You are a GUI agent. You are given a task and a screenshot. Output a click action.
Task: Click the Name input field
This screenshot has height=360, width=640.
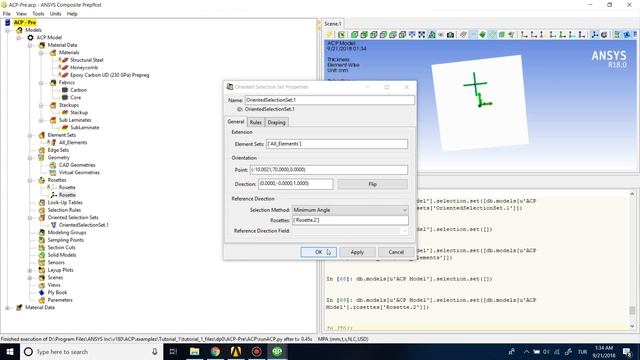(330, 100)
